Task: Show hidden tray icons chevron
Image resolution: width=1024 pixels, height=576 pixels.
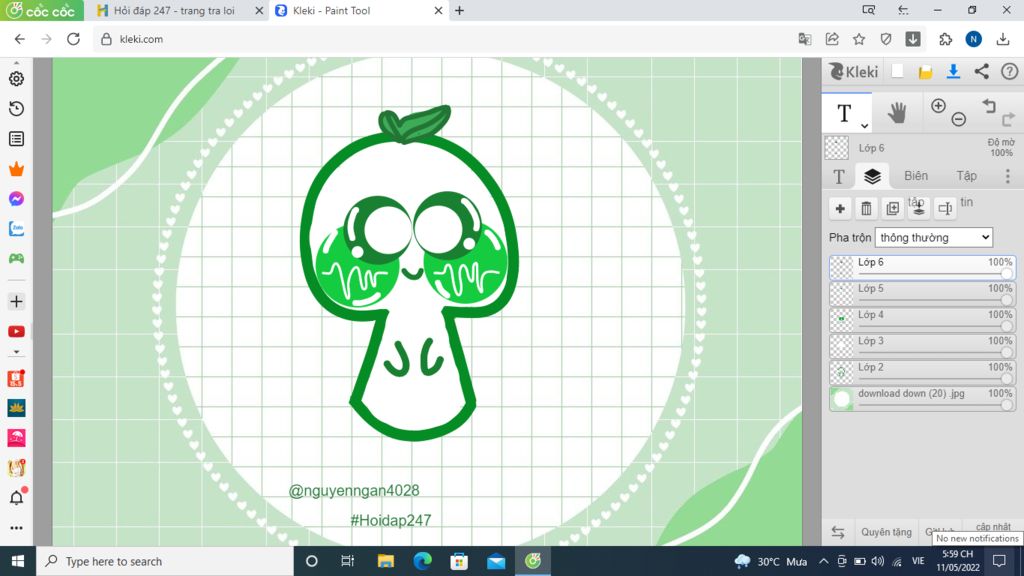Action: coord(824,561)
